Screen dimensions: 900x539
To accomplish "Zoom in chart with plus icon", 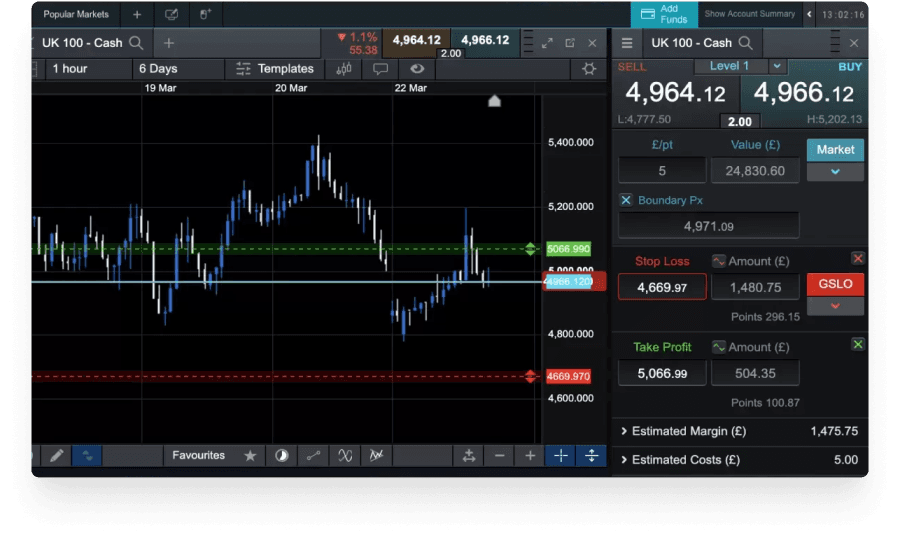I will [x=530, y=456].
